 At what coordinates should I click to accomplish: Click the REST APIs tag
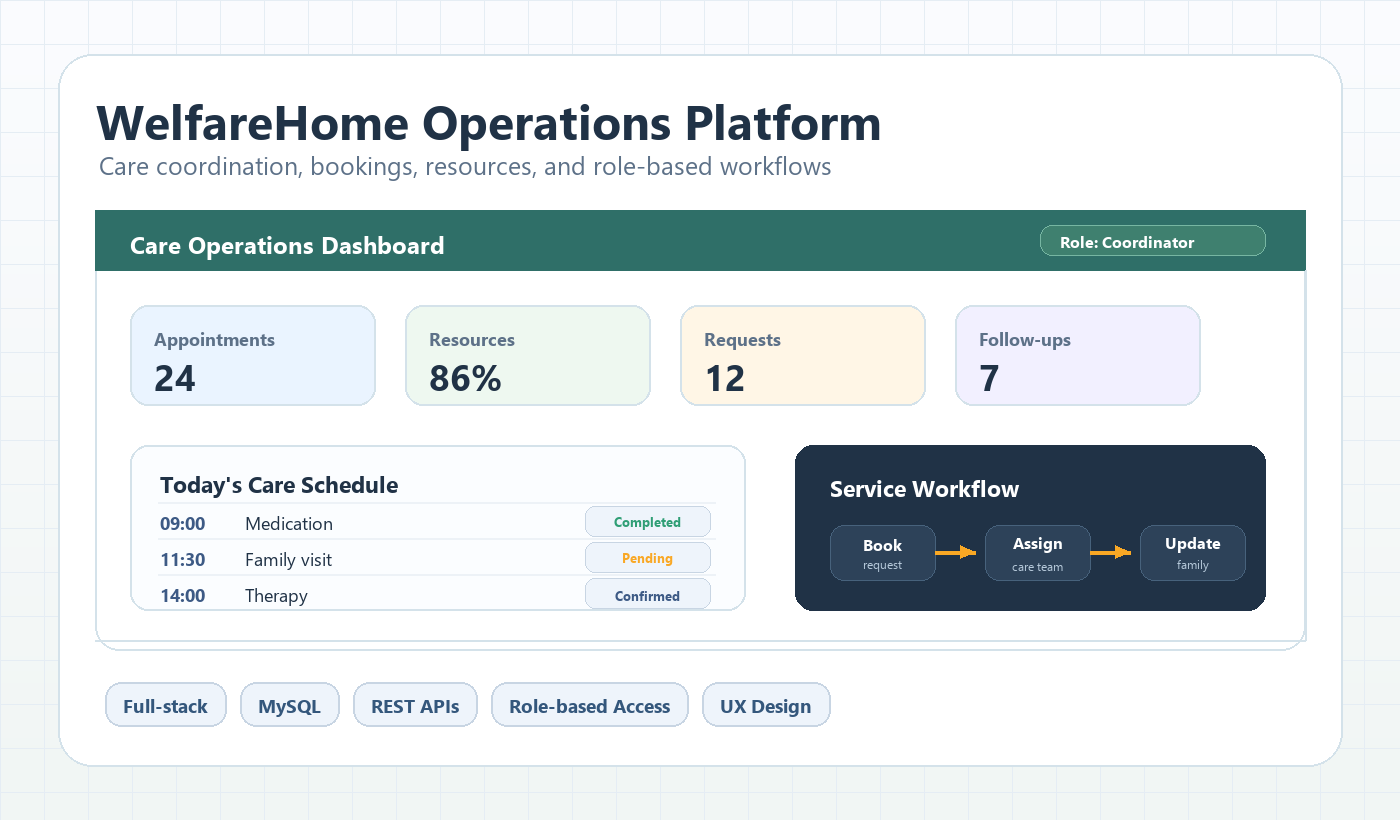click(x=415, y=705)
